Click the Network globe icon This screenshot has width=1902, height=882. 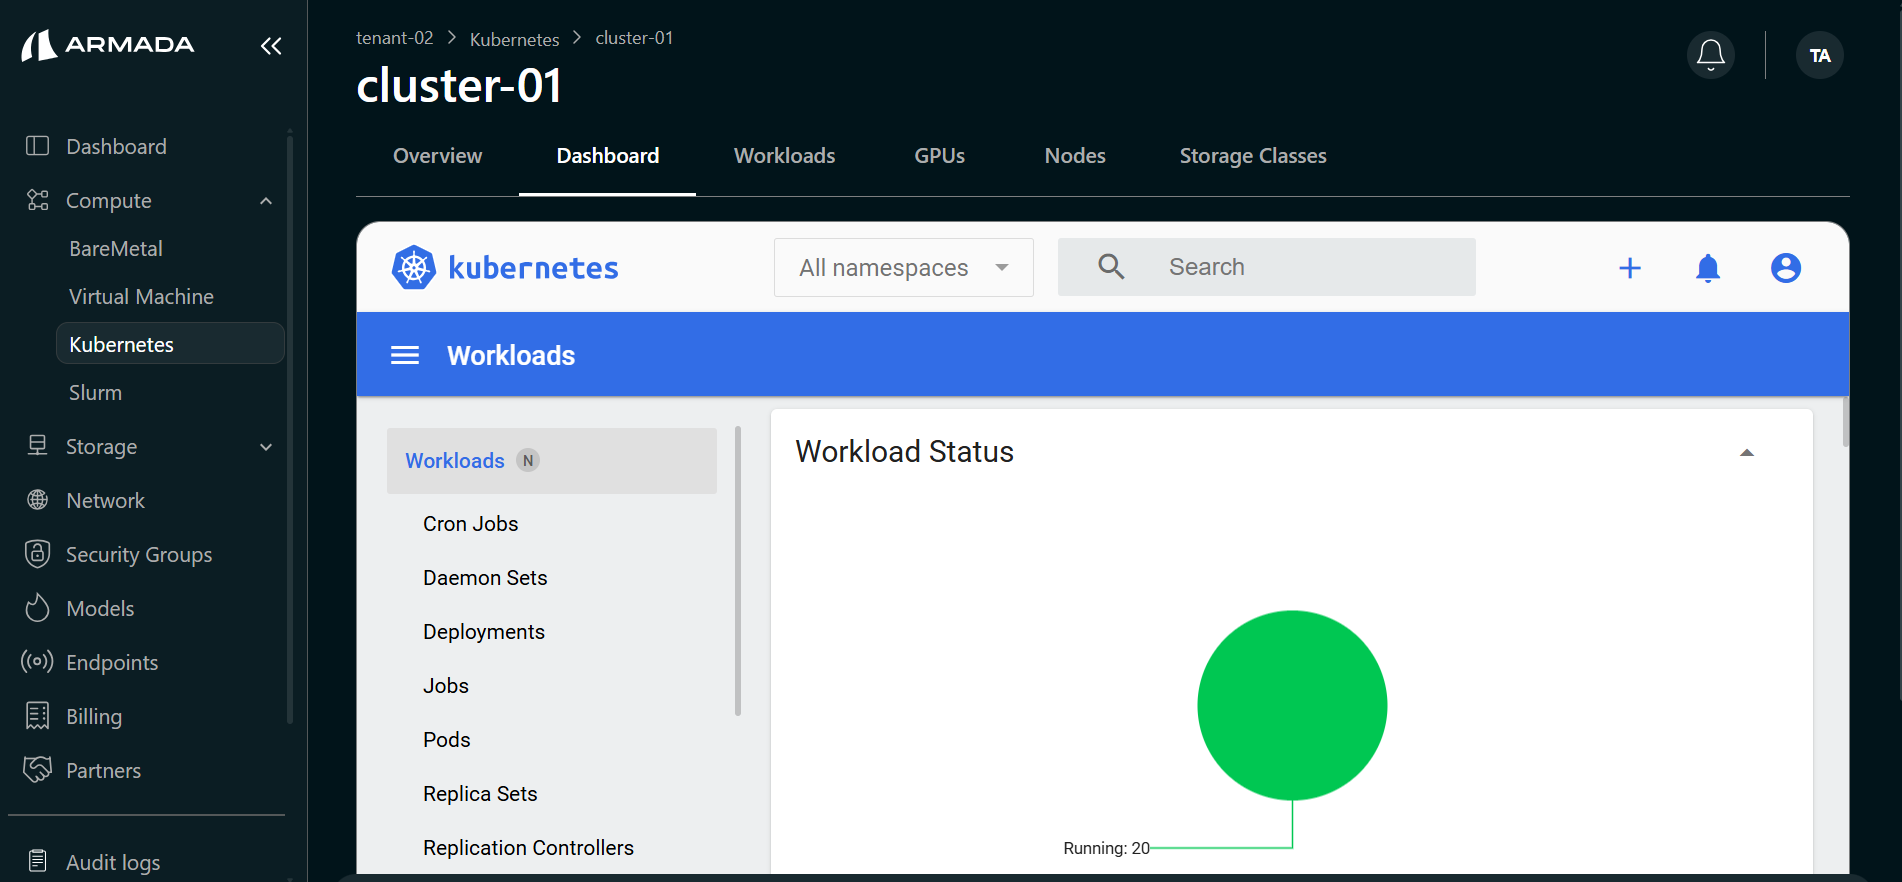(37, 500)
